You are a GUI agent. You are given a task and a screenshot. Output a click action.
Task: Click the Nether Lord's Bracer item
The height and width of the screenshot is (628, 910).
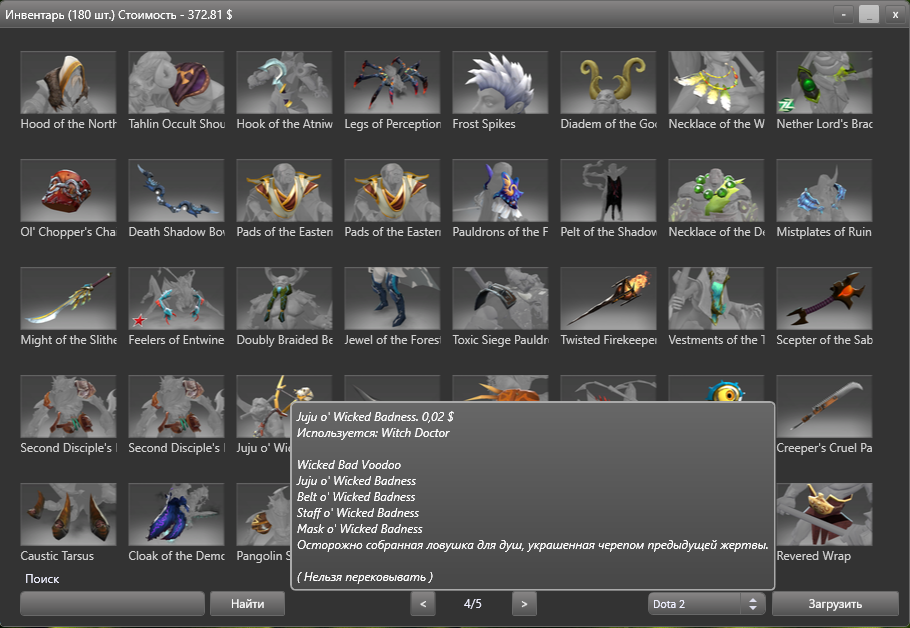click(824, 82)
